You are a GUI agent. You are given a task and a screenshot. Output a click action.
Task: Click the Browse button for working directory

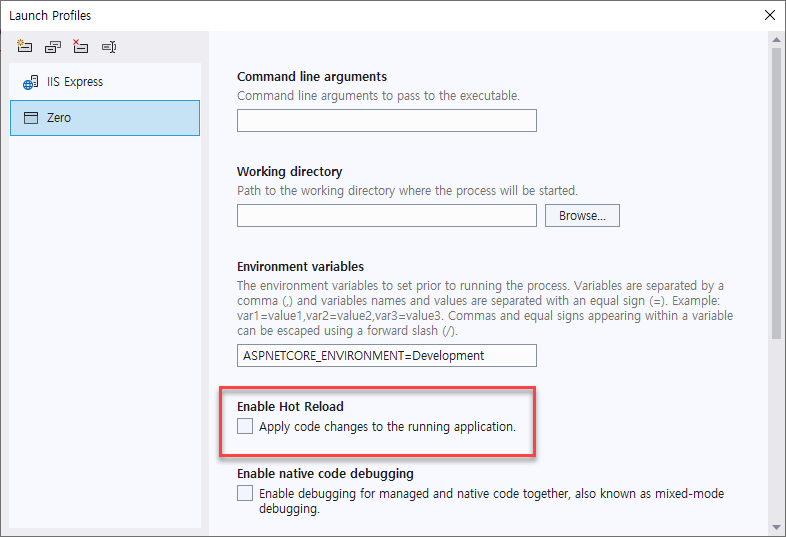point(582,216)
